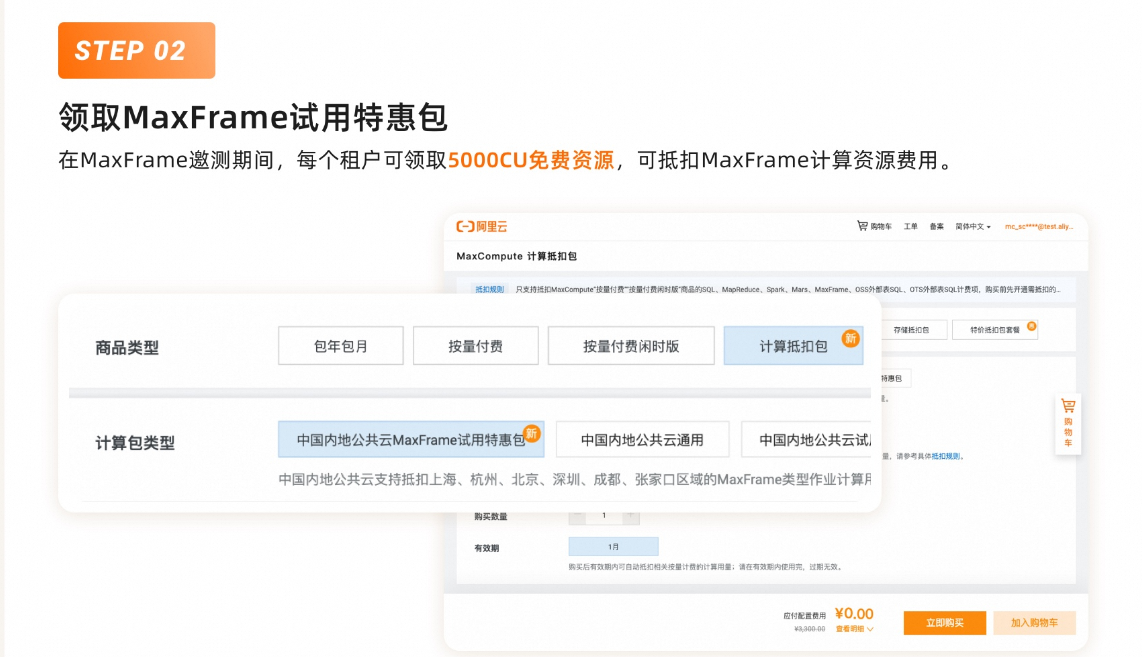Screen dimensions: 1142x657
Task: Click the 加入购物车 button
Action: [1035, 622]
